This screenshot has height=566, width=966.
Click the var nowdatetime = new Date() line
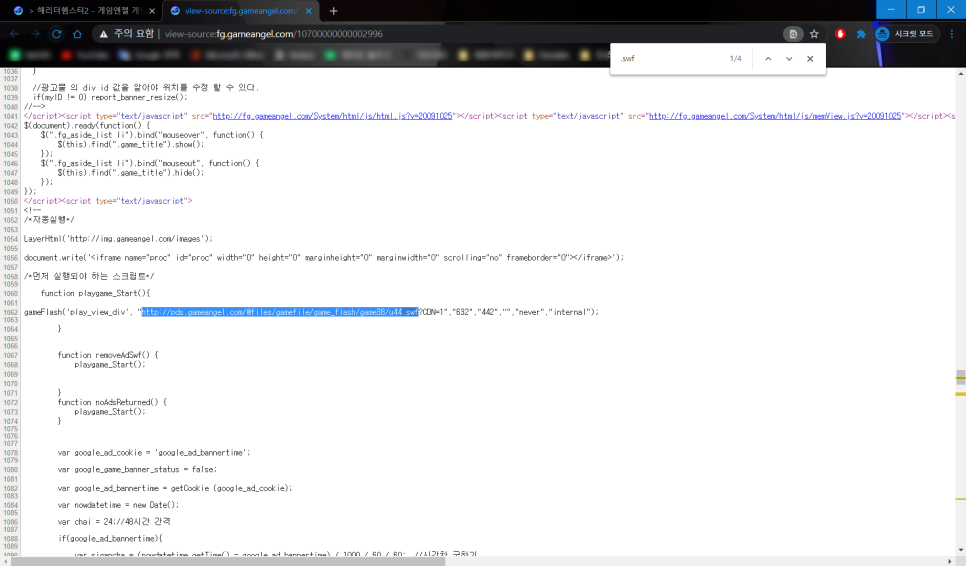coord(118,505)
